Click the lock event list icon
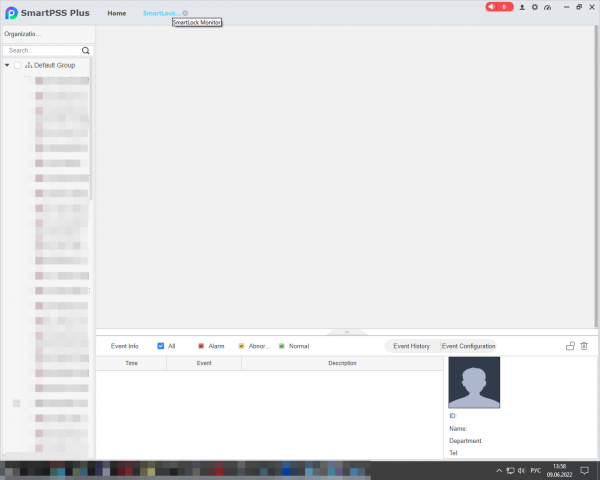 [x=570, y=346]
